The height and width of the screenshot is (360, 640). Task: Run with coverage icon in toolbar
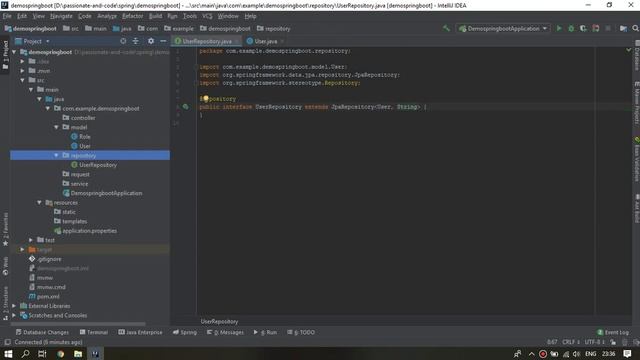point(583,28)
